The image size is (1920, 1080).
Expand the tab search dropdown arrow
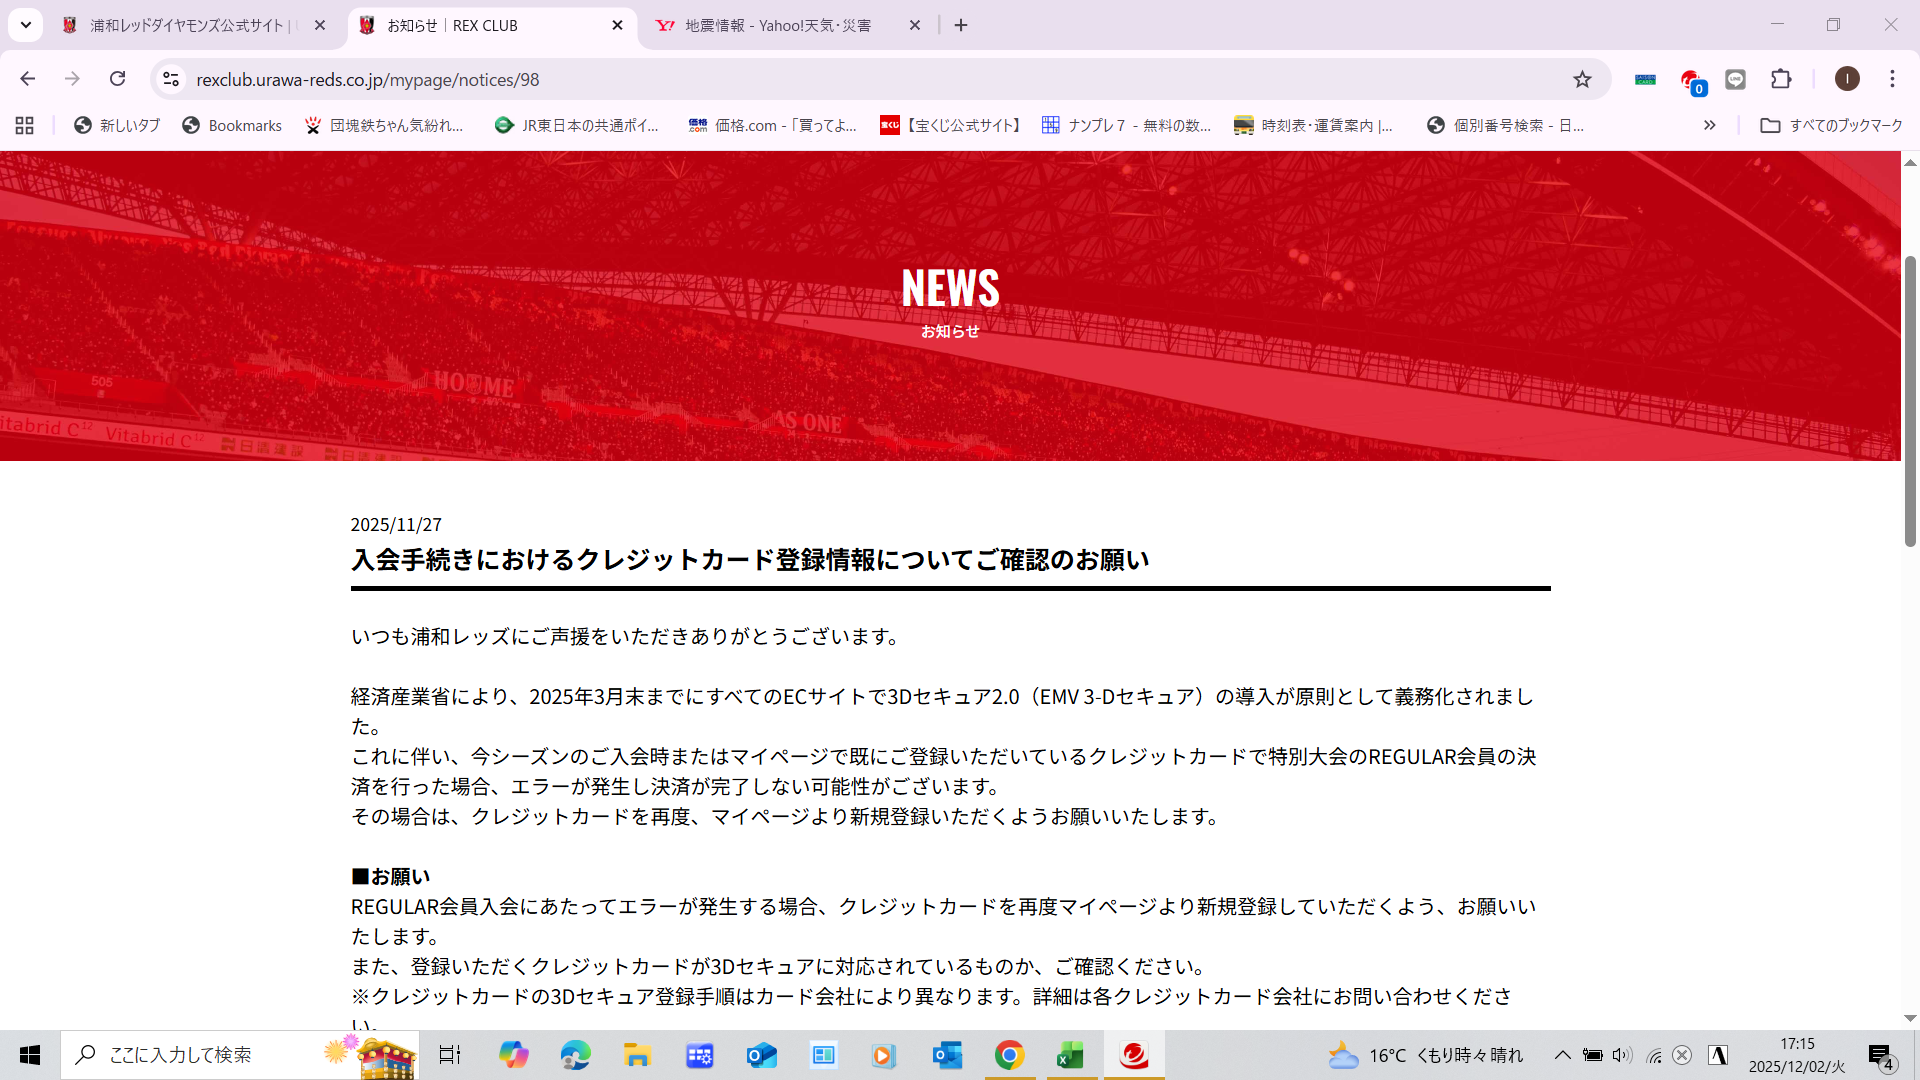25,25
